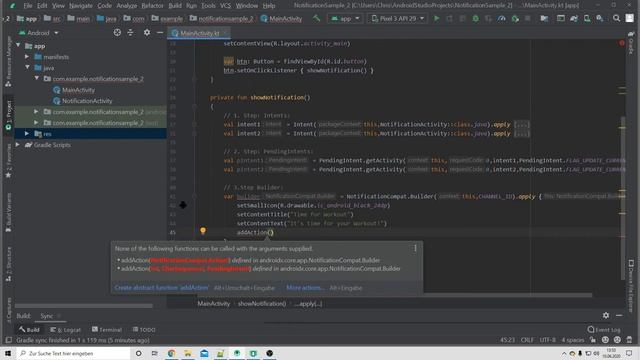The width and height of the screenshot is (640, 360).
Task: Collapse the java folder
Action: click(x=27, y=68)
